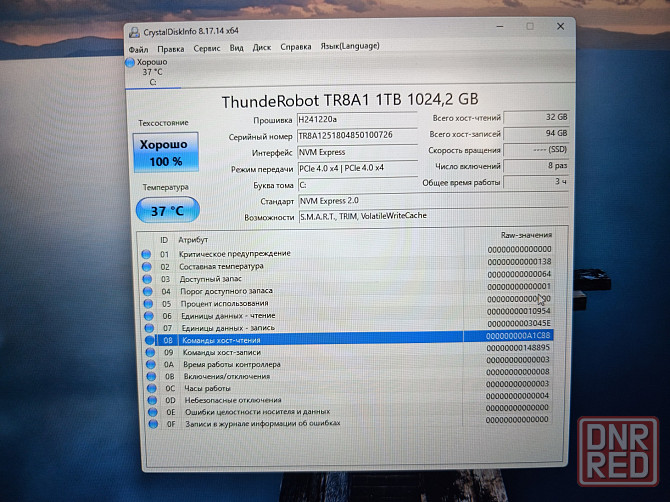Select attribute text Единицы данных - запись
670x502 pixels.
(x=228, y=328)
